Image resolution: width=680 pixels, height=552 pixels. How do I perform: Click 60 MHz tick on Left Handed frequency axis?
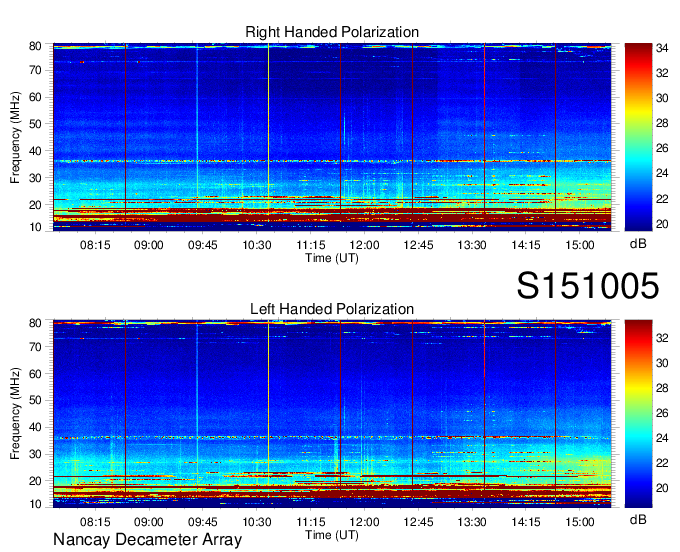pyautogui.click(x=35, y=374)
